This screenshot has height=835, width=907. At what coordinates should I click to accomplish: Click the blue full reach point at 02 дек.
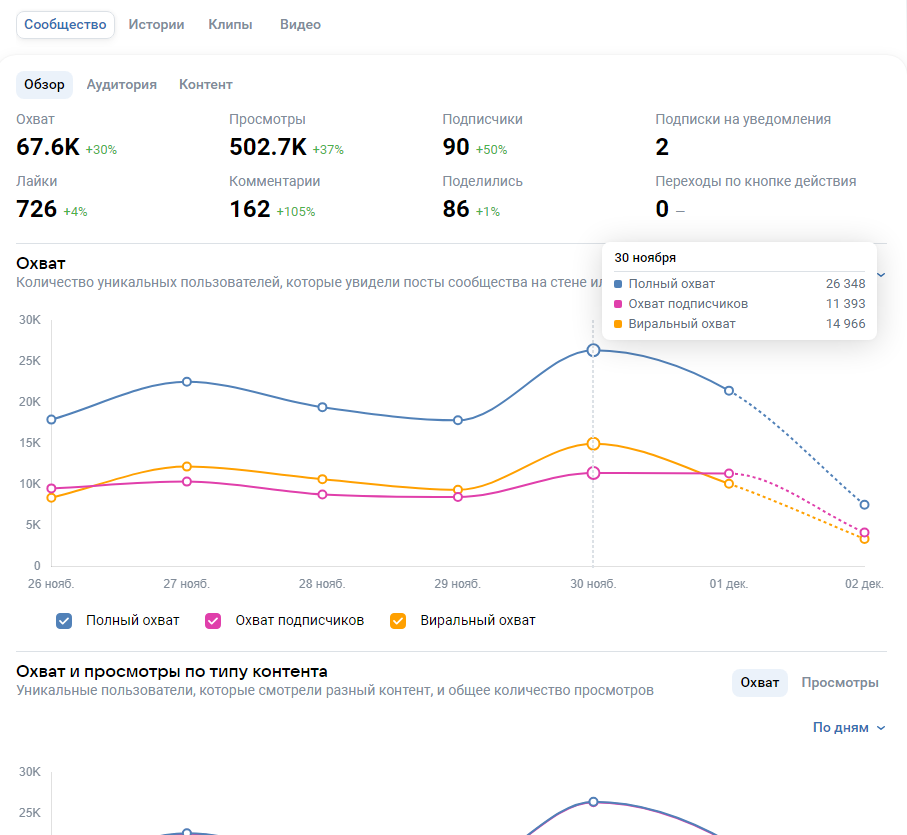tap(864, 505)
